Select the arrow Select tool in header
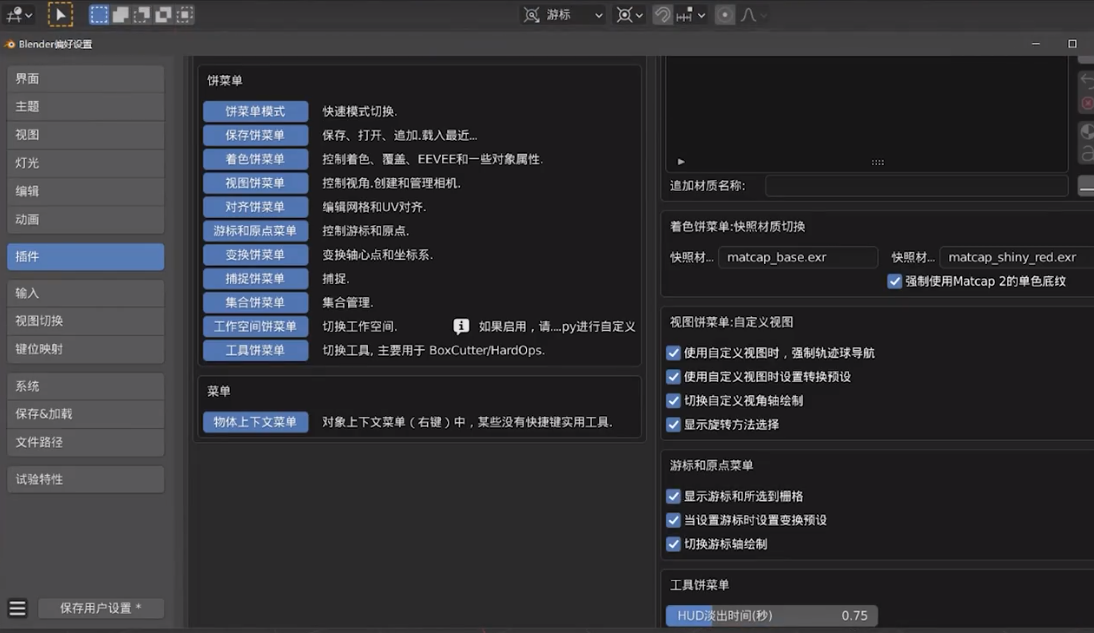Screen dimensions: 1094x633 pos(60,15)
